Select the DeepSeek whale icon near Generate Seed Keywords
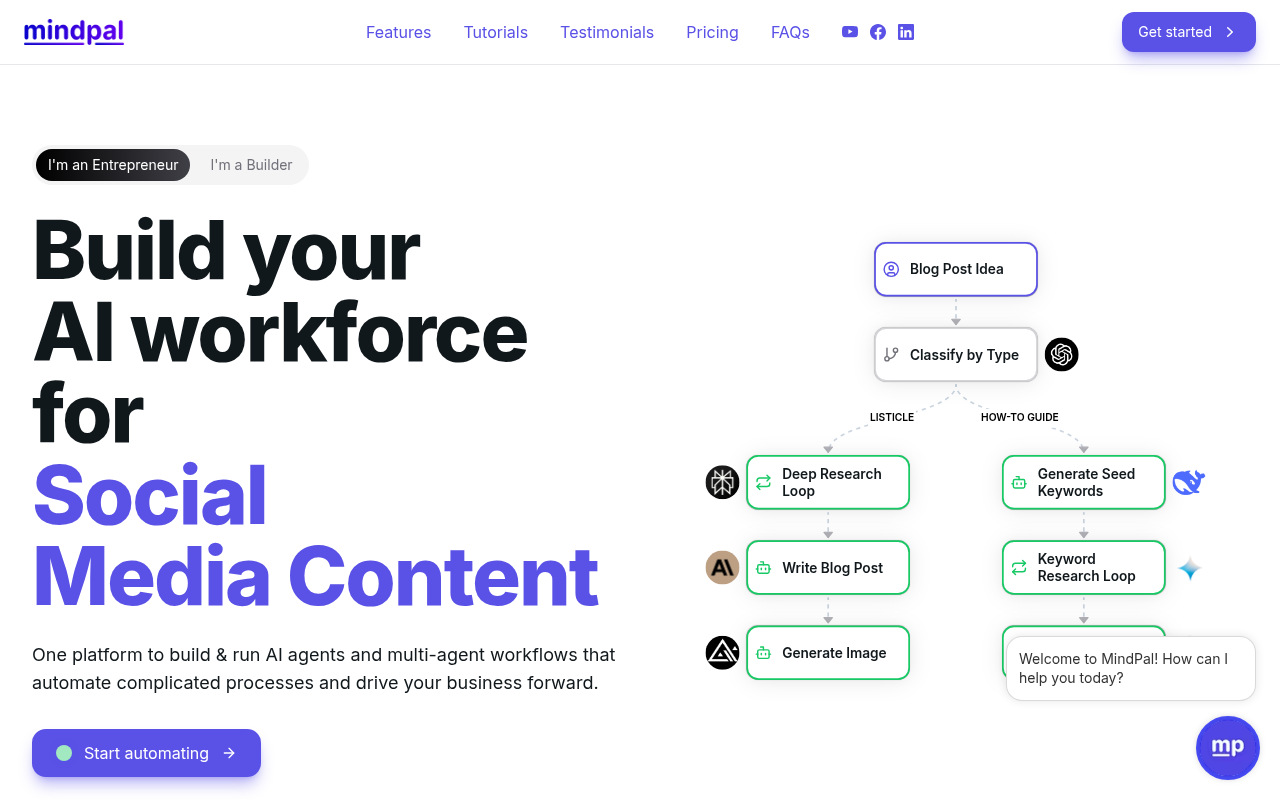The image size is (1280, 800). [1188, 481]
